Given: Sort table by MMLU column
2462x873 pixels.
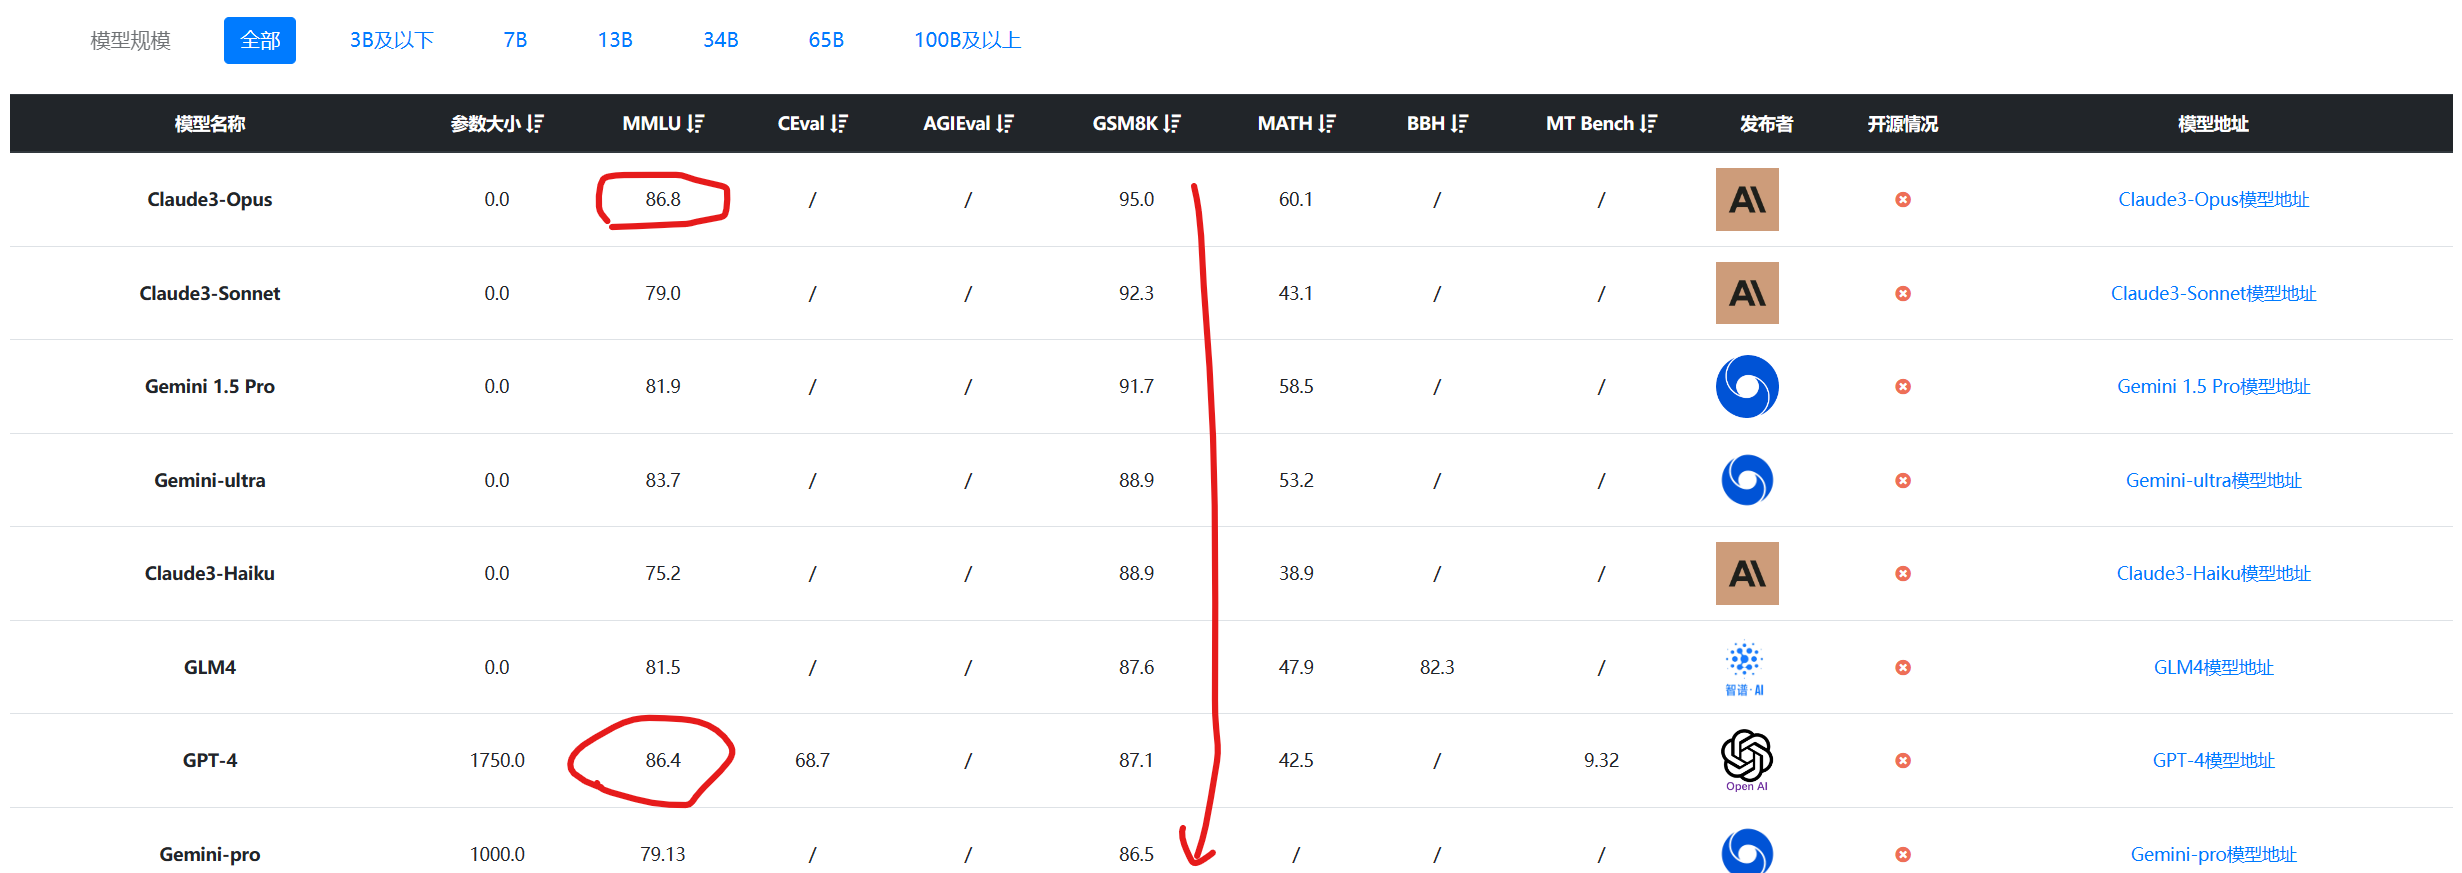Looking at the screenshot, I should pyautogui.click(x=696, y=123).
